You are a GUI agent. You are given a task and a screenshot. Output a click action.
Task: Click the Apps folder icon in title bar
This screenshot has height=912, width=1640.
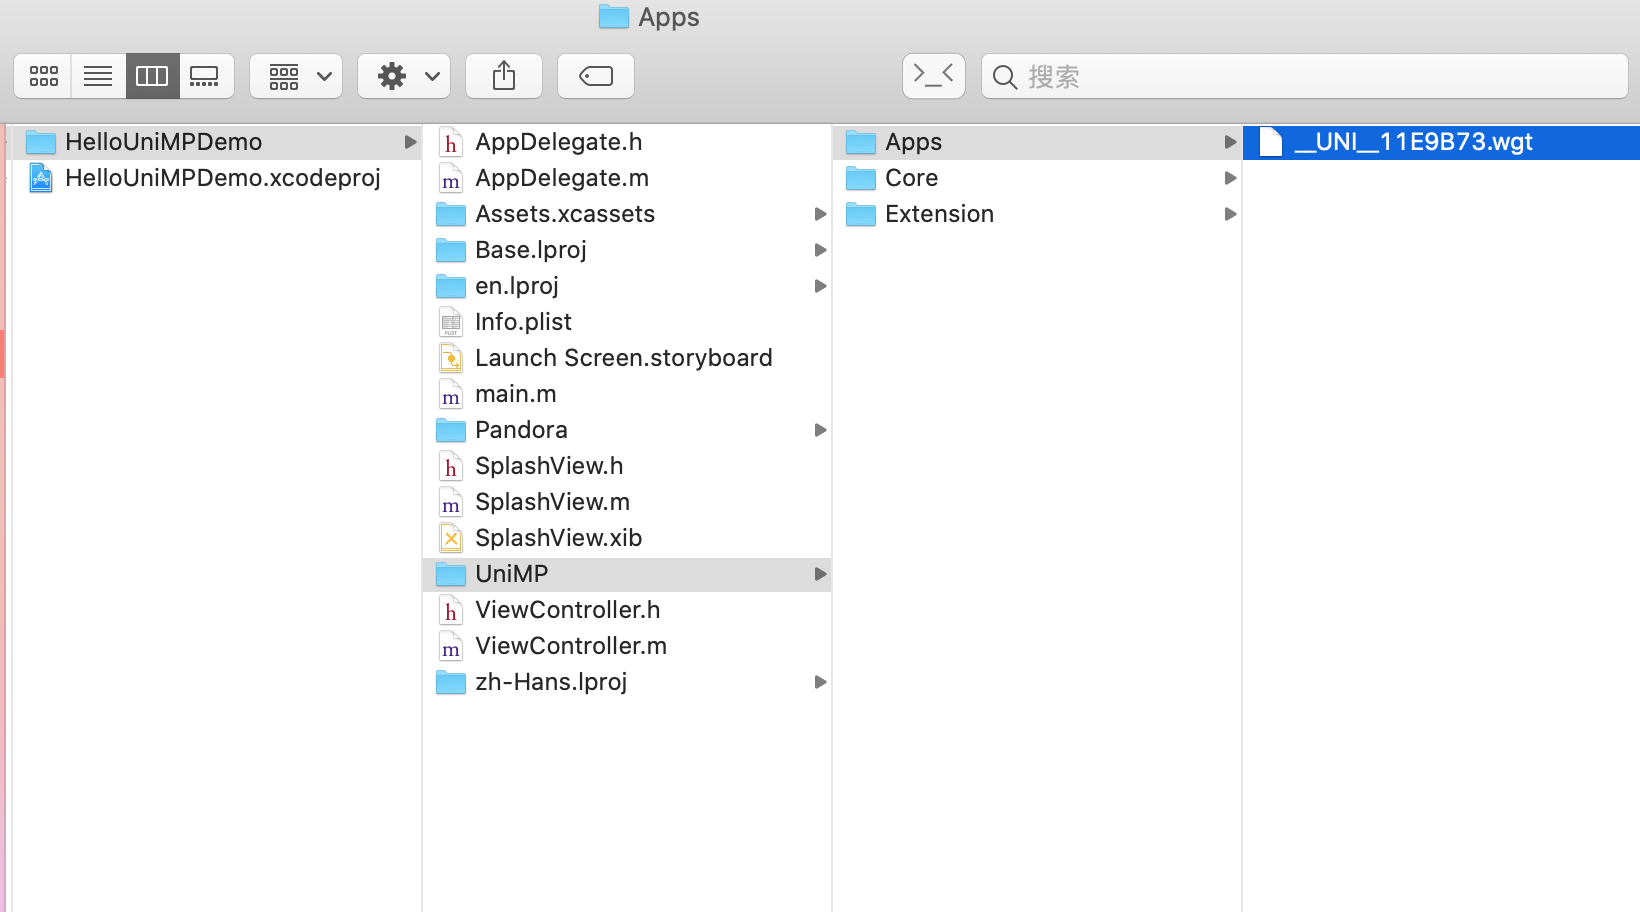614,17
